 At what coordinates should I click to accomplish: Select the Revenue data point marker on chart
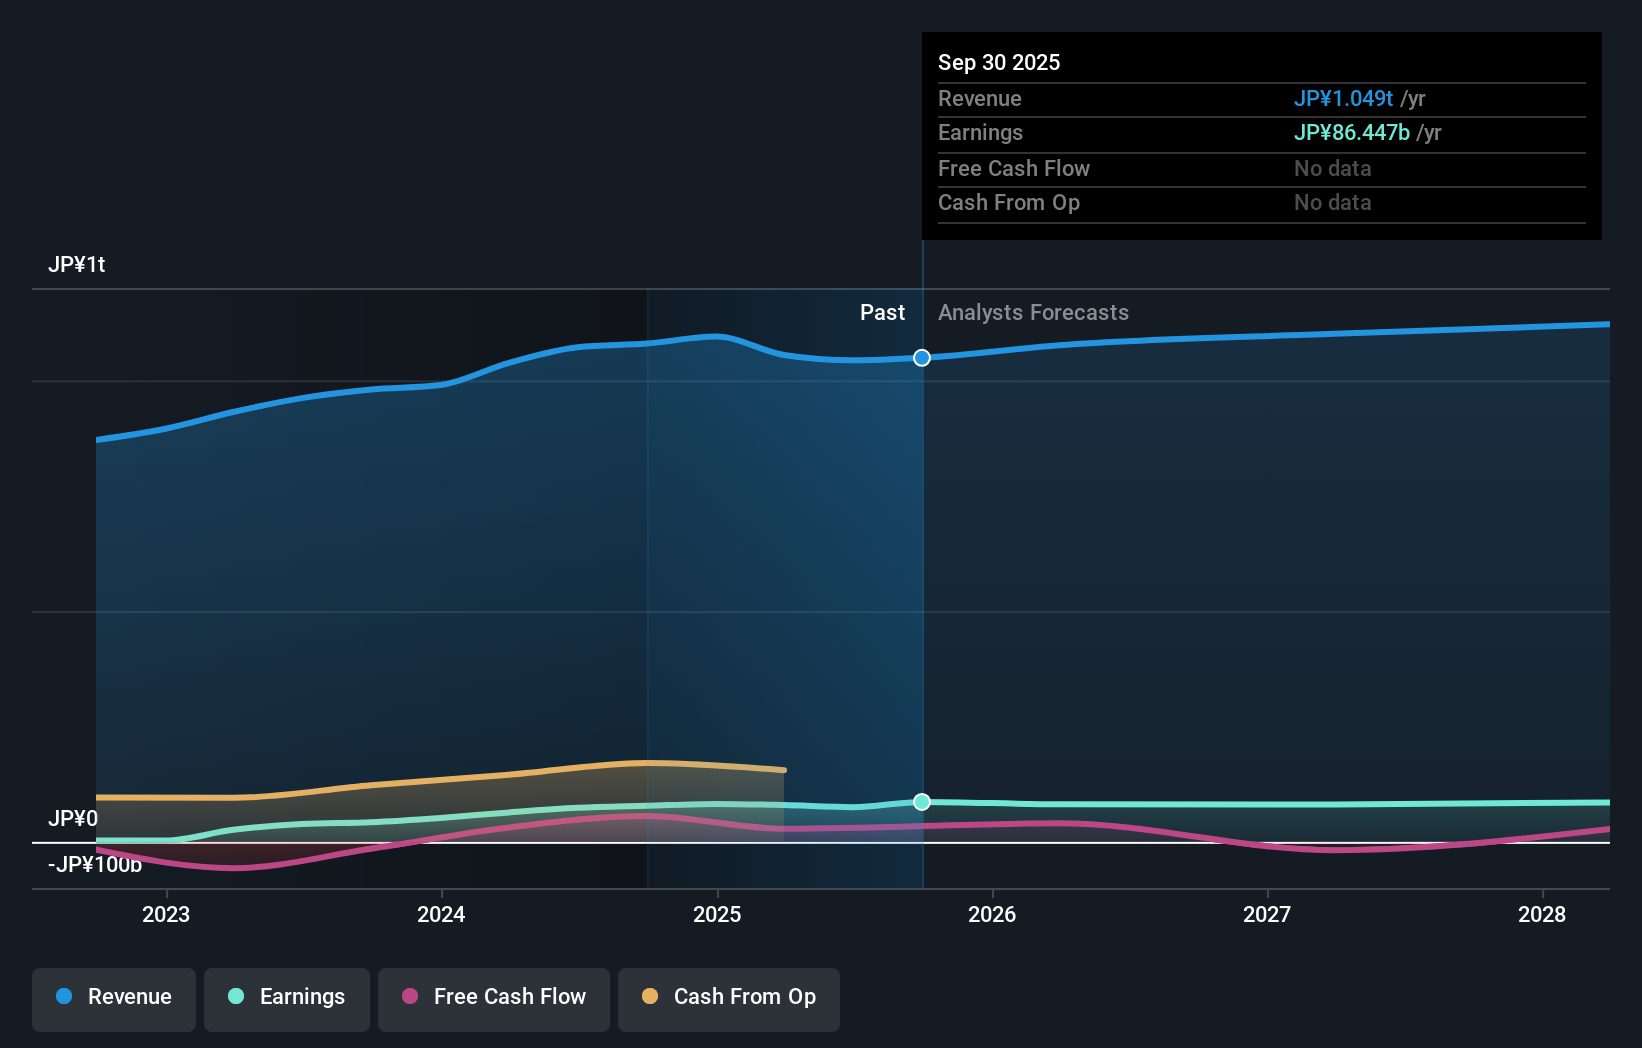coord(921,357)
